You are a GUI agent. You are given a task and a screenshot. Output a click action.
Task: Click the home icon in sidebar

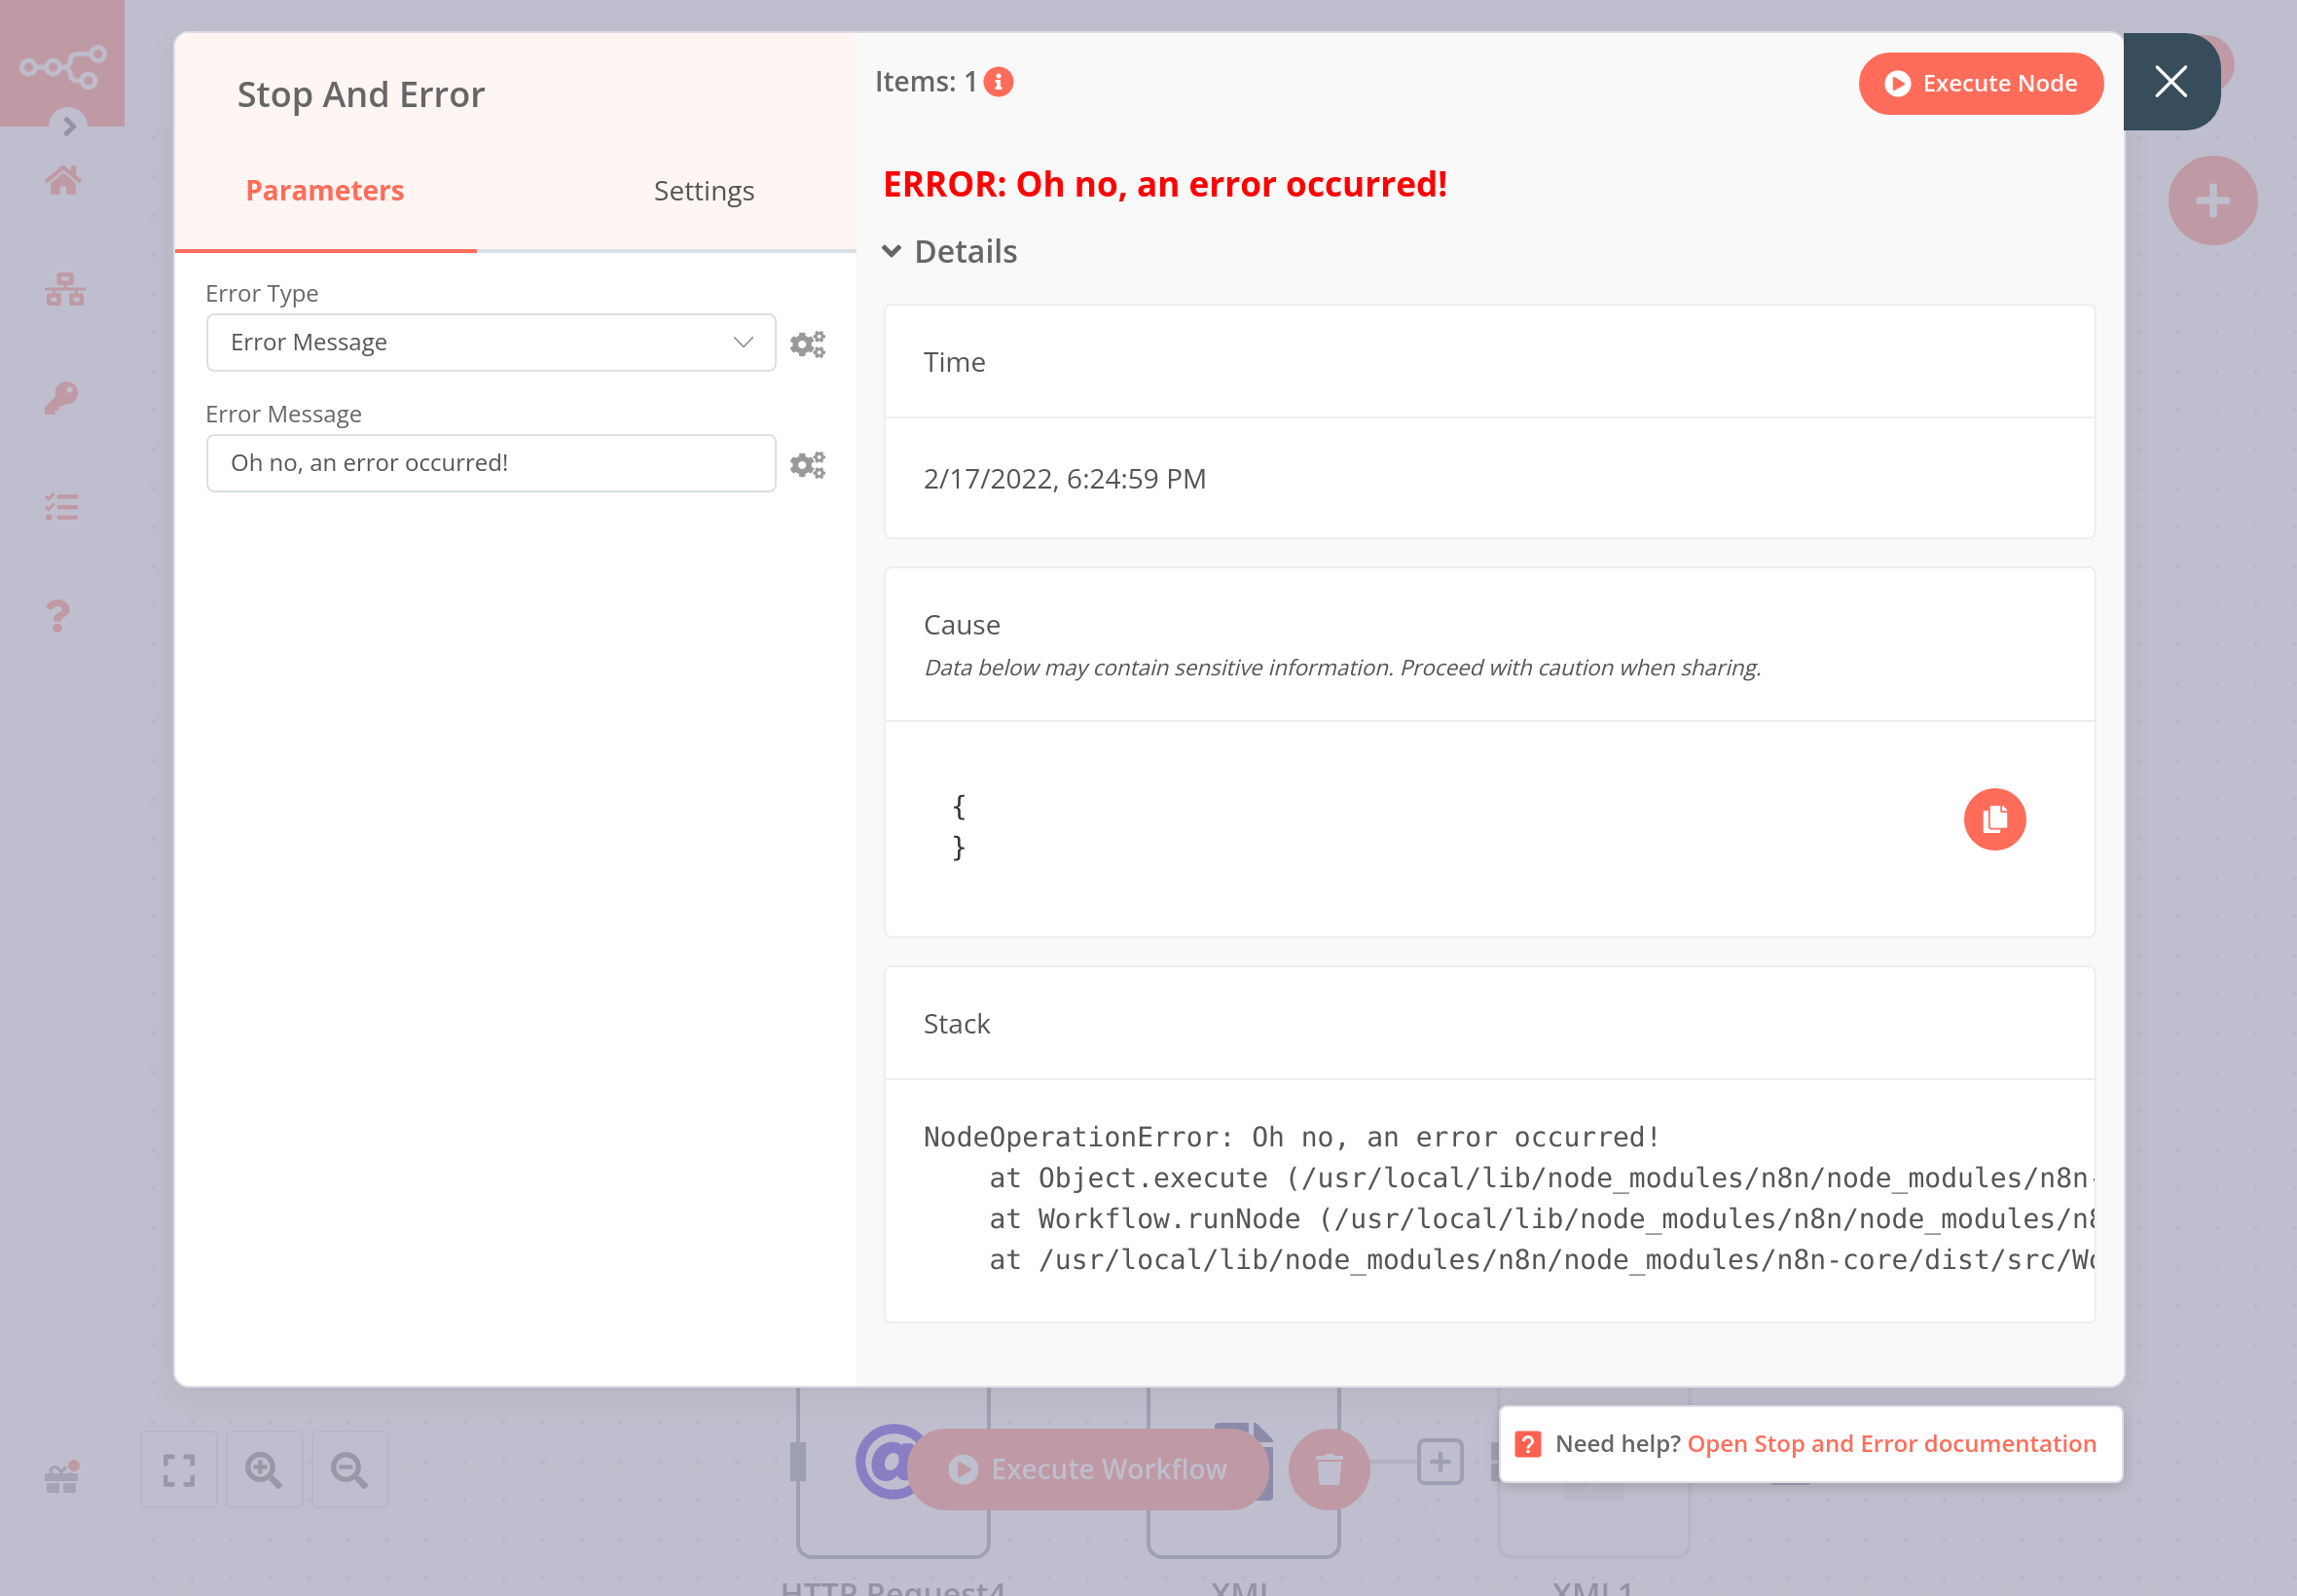coord(63,181)
